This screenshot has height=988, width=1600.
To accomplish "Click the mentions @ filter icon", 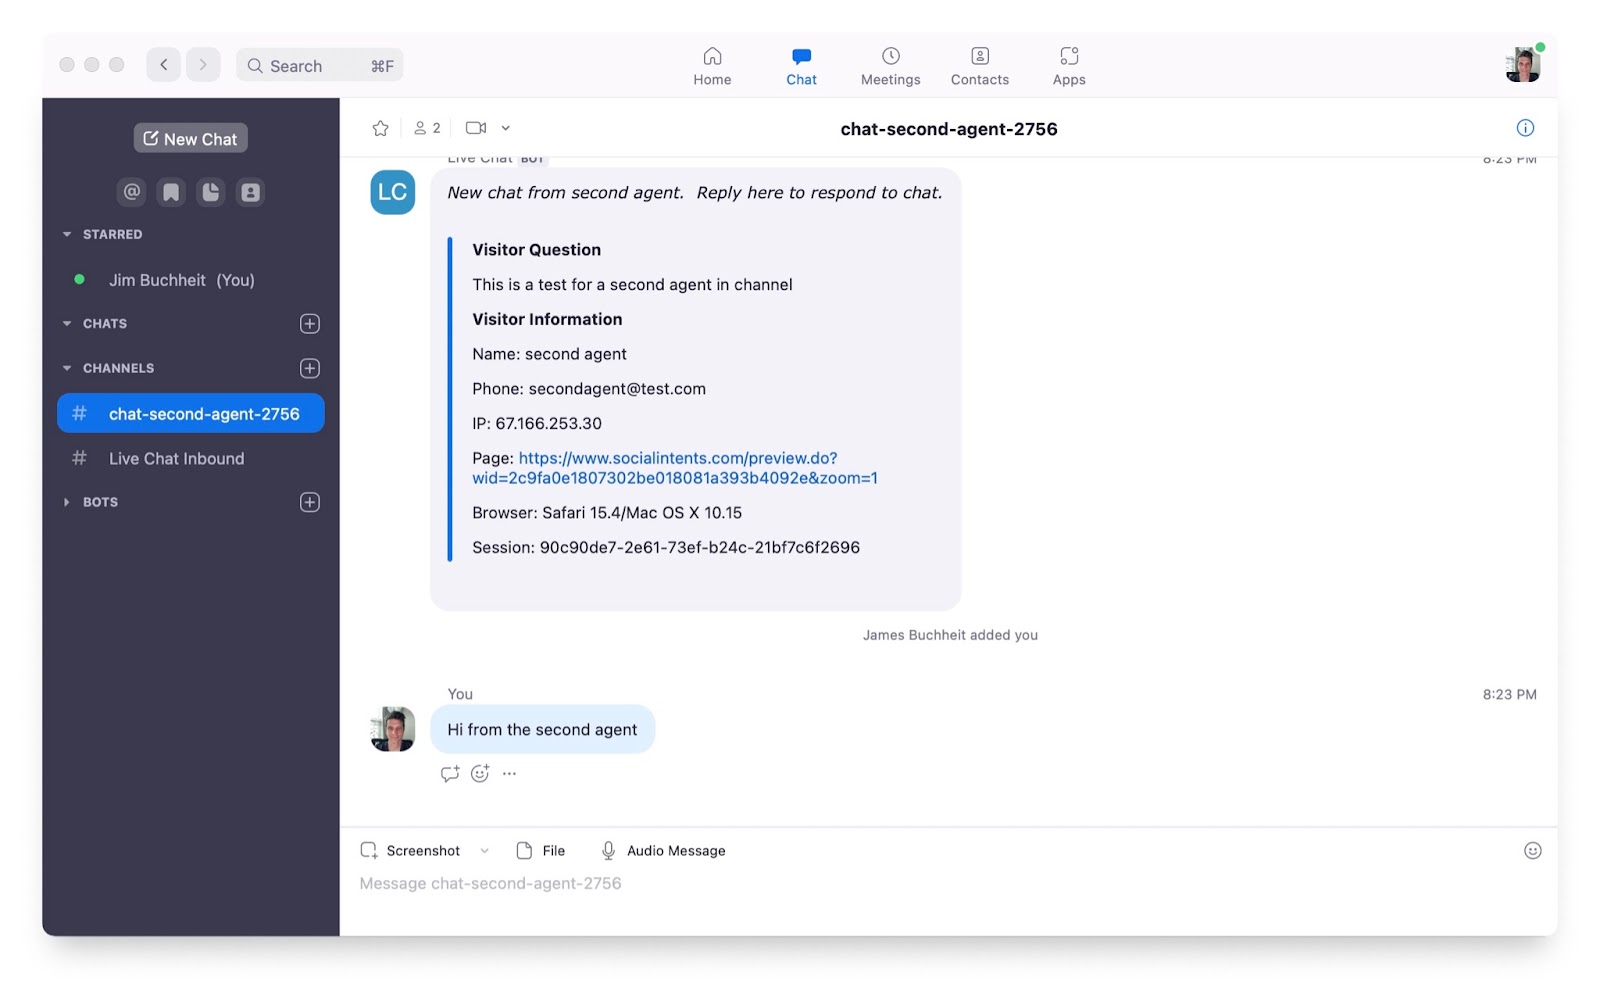I will [x=132, y=192].
